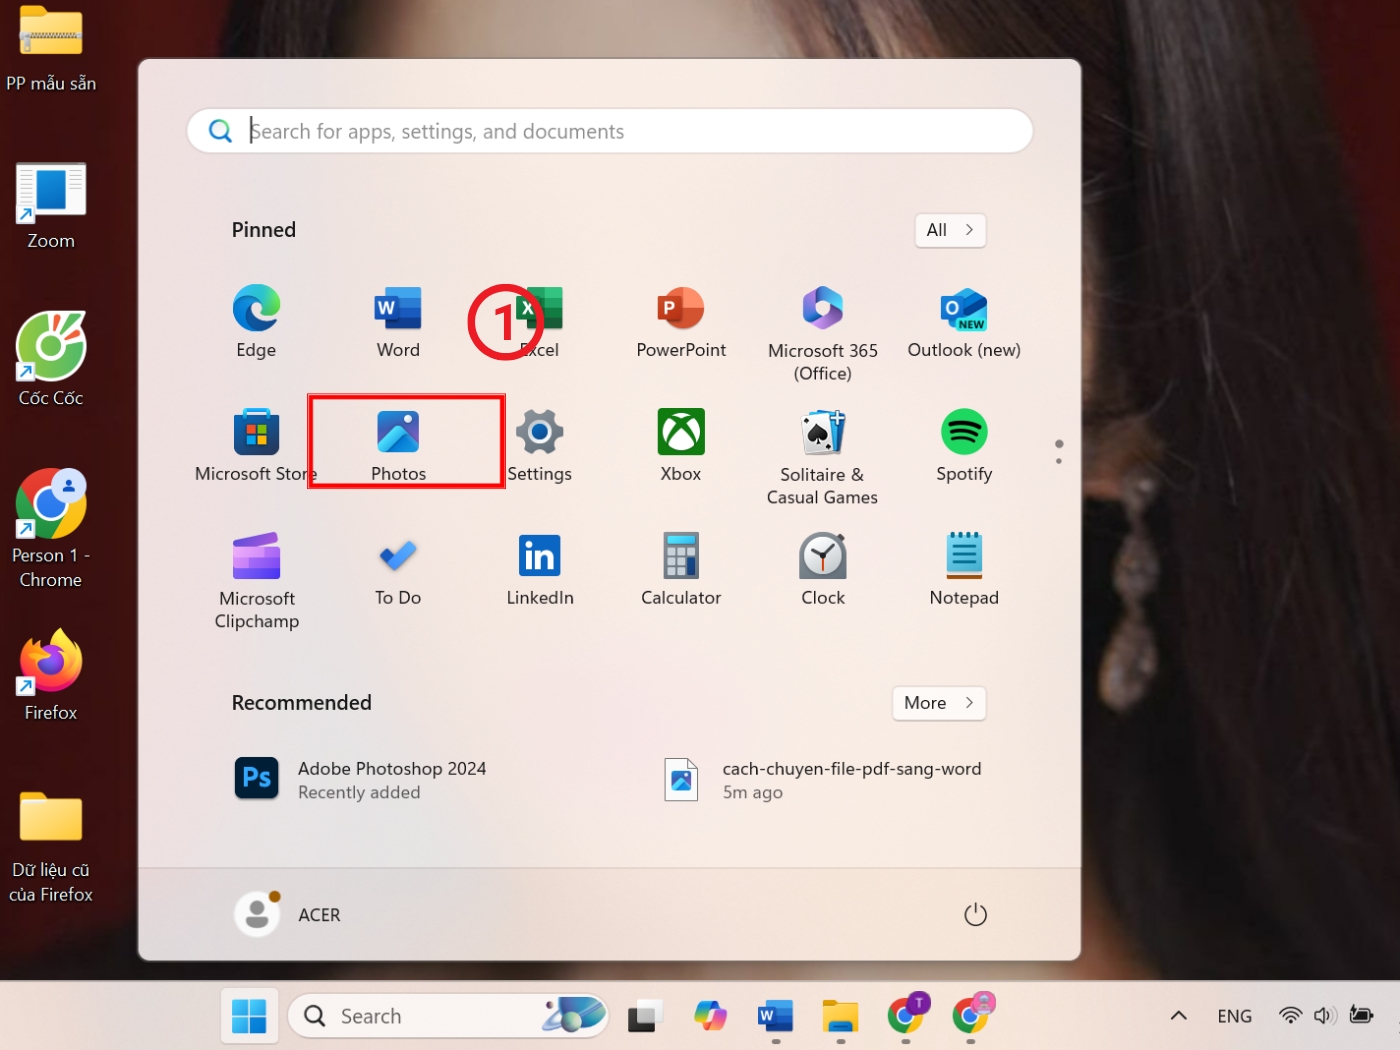Open Microsoft Clipchamp
1400x1050 pixels.
coord(257,581)
